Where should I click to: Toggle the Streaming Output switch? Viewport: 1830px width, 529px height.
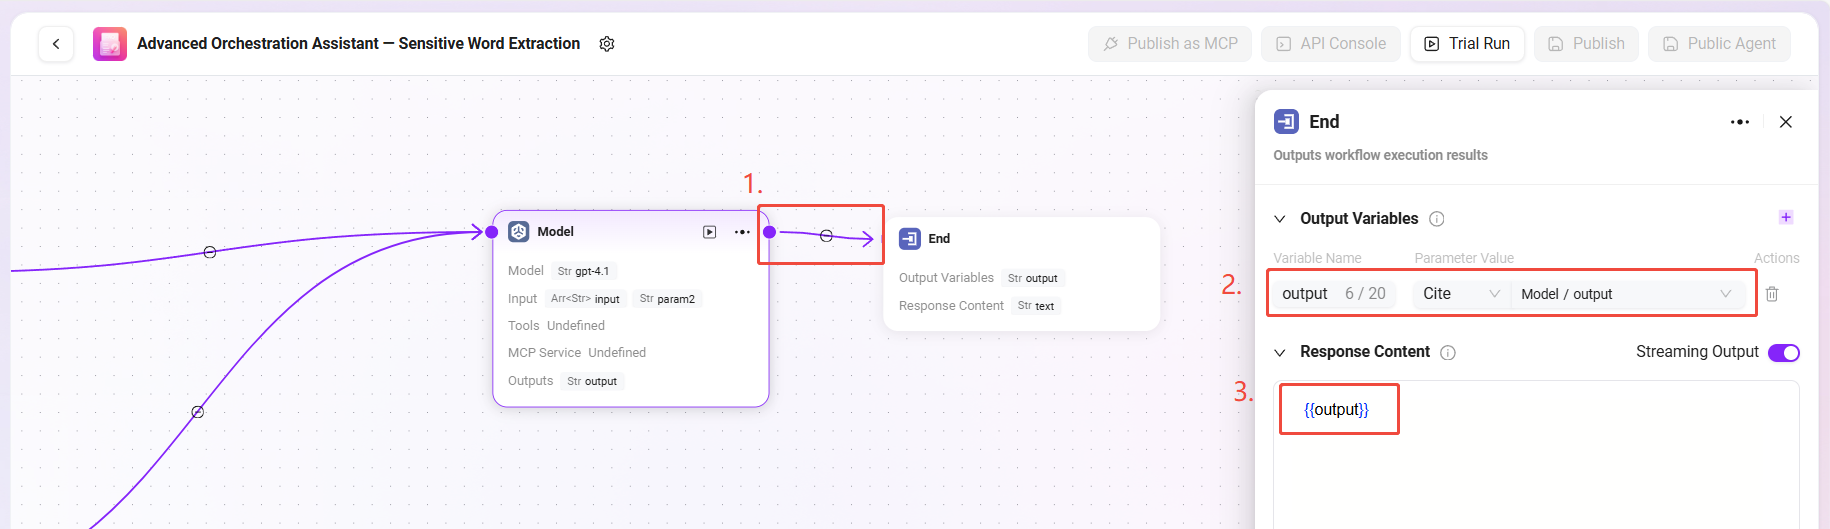1783,352
